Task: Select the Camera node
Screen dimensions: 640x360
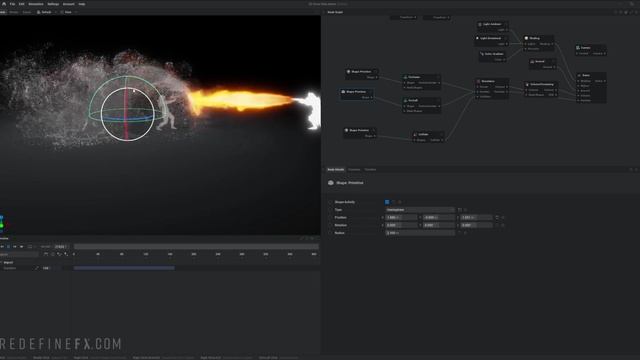Action: pos(591,50)
